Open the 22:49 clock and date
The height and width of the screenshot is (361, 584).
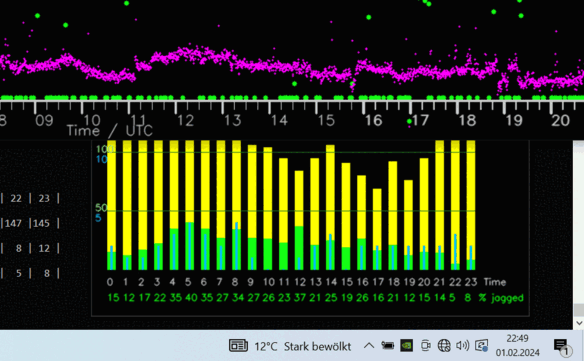pos(517,345)
